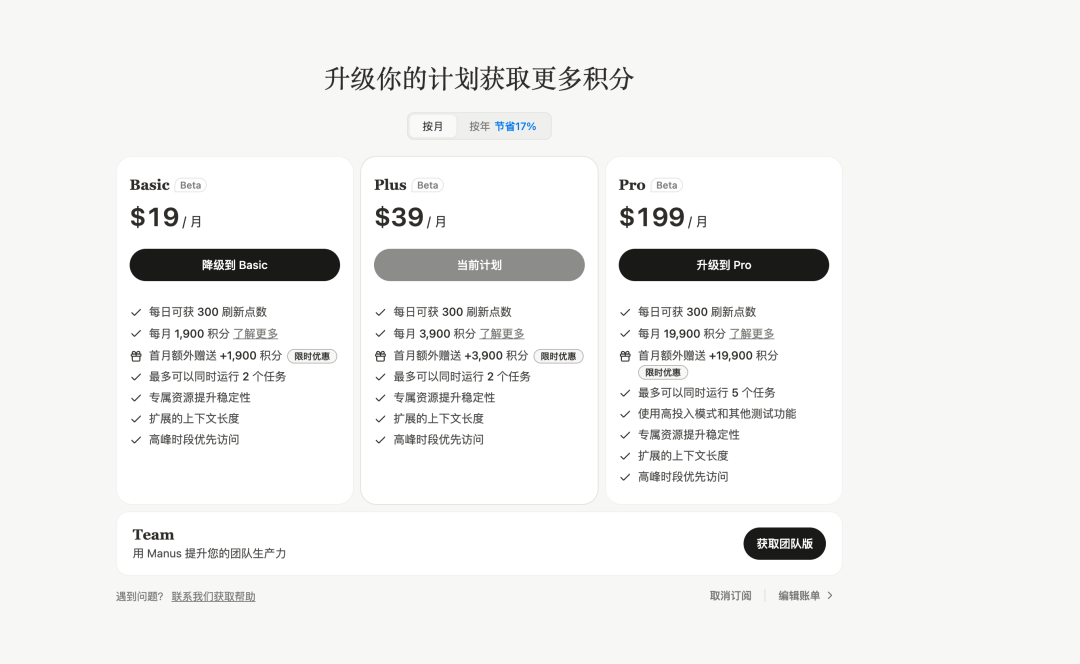1080x664 pixels.
Task: Click checkmark beside Basic 专属资源提升稳定性
Action: click(136, 398)
